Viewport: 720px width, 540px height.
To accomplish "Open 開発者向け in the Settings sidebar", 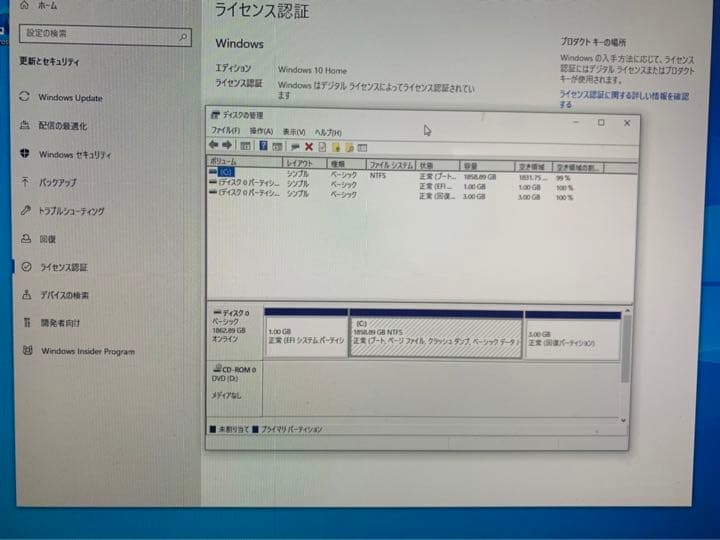I will pos(51,323).
